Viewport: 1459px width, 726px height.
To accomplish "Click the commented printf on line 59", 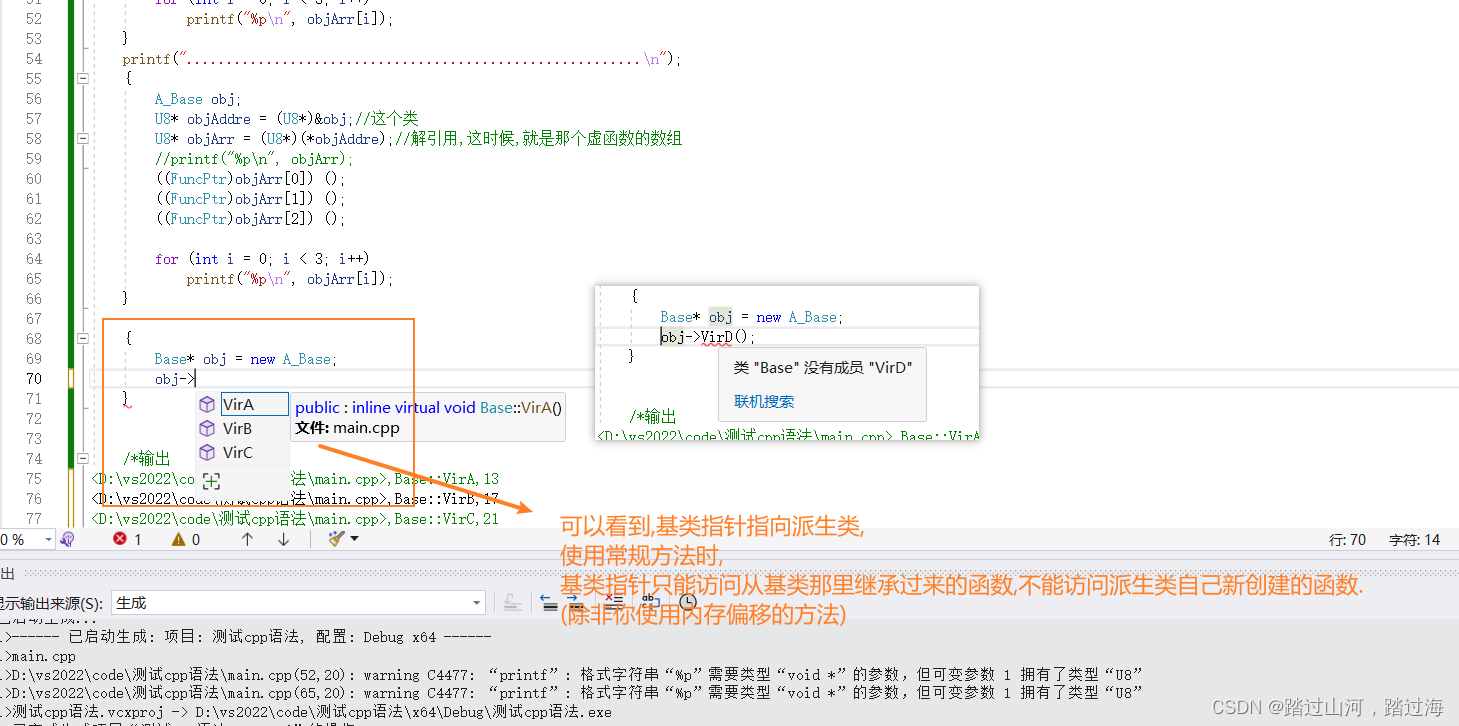I will coord(254,159).
